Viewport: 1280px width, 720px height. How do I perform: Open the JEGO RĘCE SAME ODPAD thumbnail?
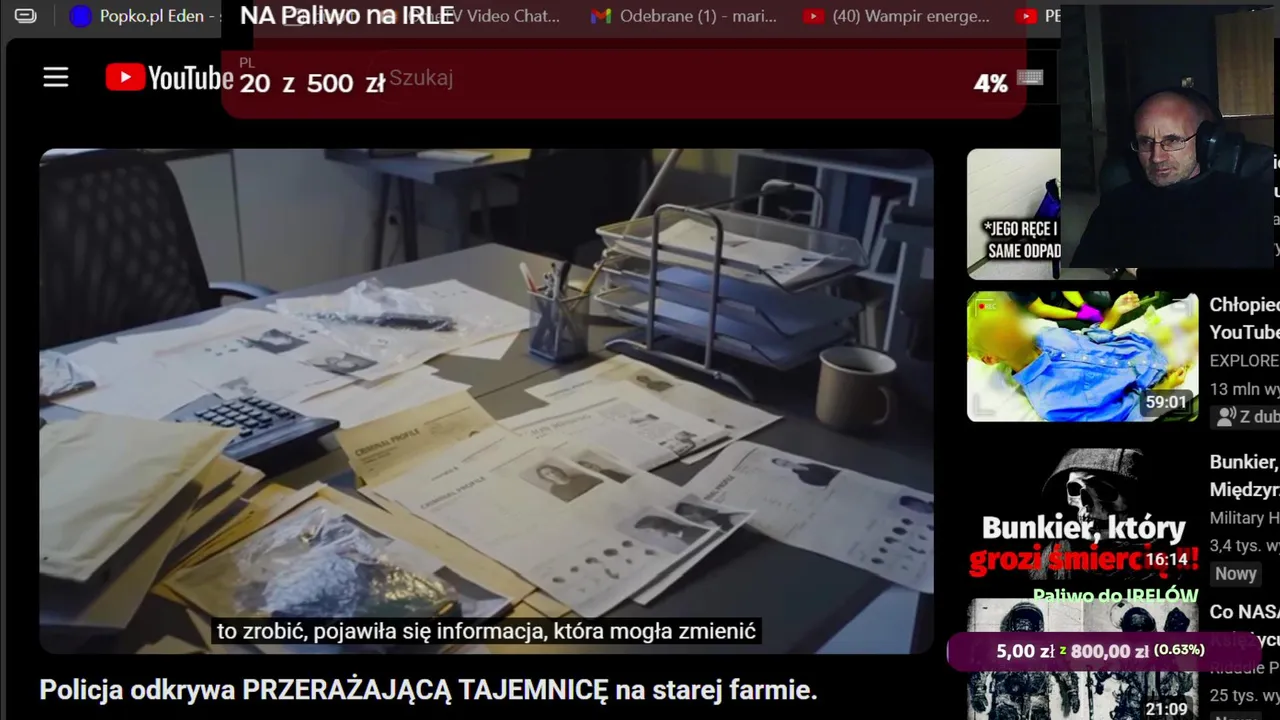[1014, 213]
